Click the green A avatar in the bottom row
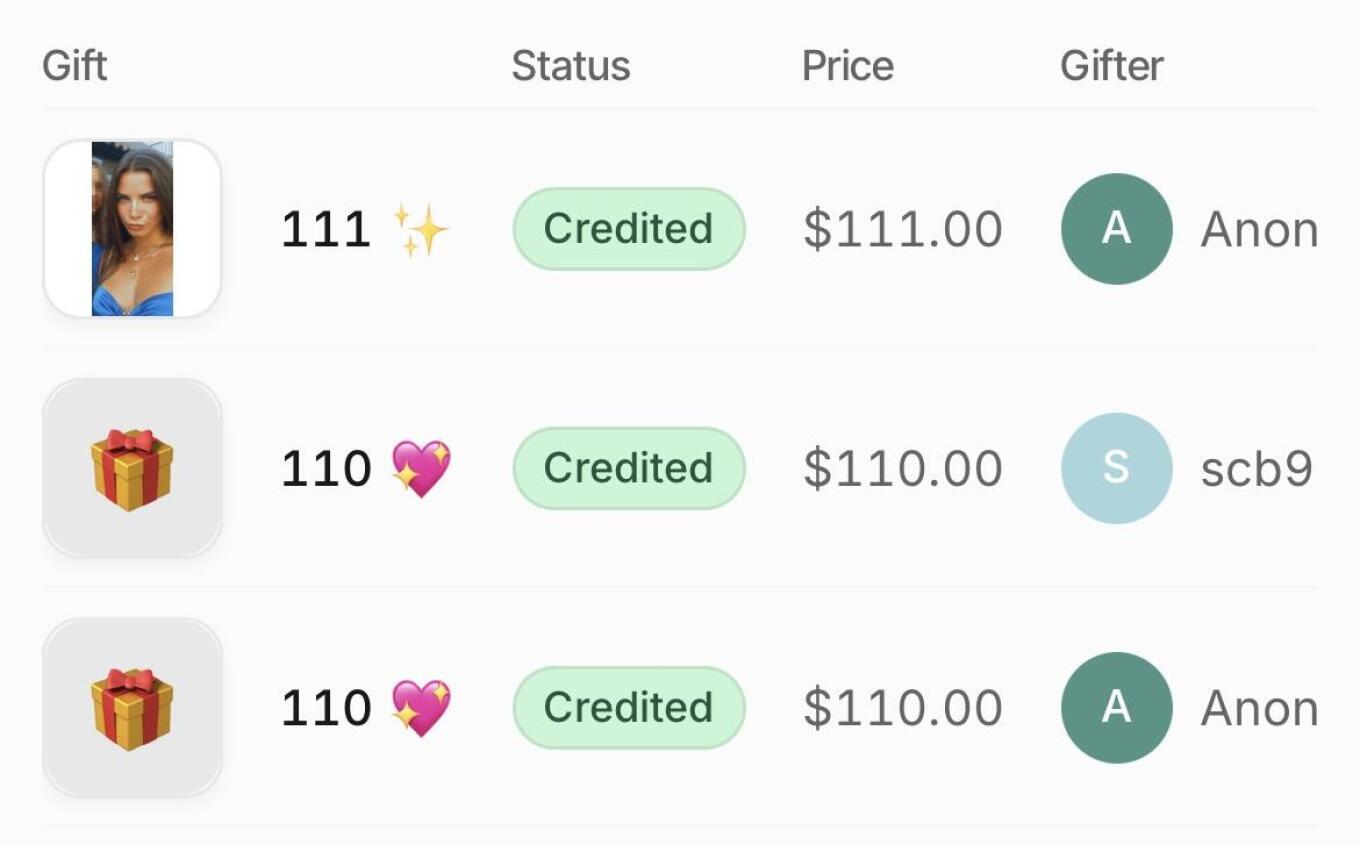 click(x=1116, y=707)
